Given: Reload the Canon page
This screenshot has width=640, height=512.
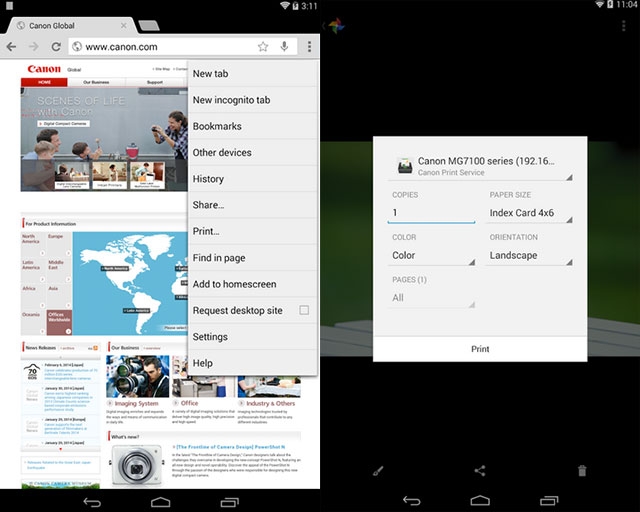Looking at the screenshot, I should click(56, 47).
